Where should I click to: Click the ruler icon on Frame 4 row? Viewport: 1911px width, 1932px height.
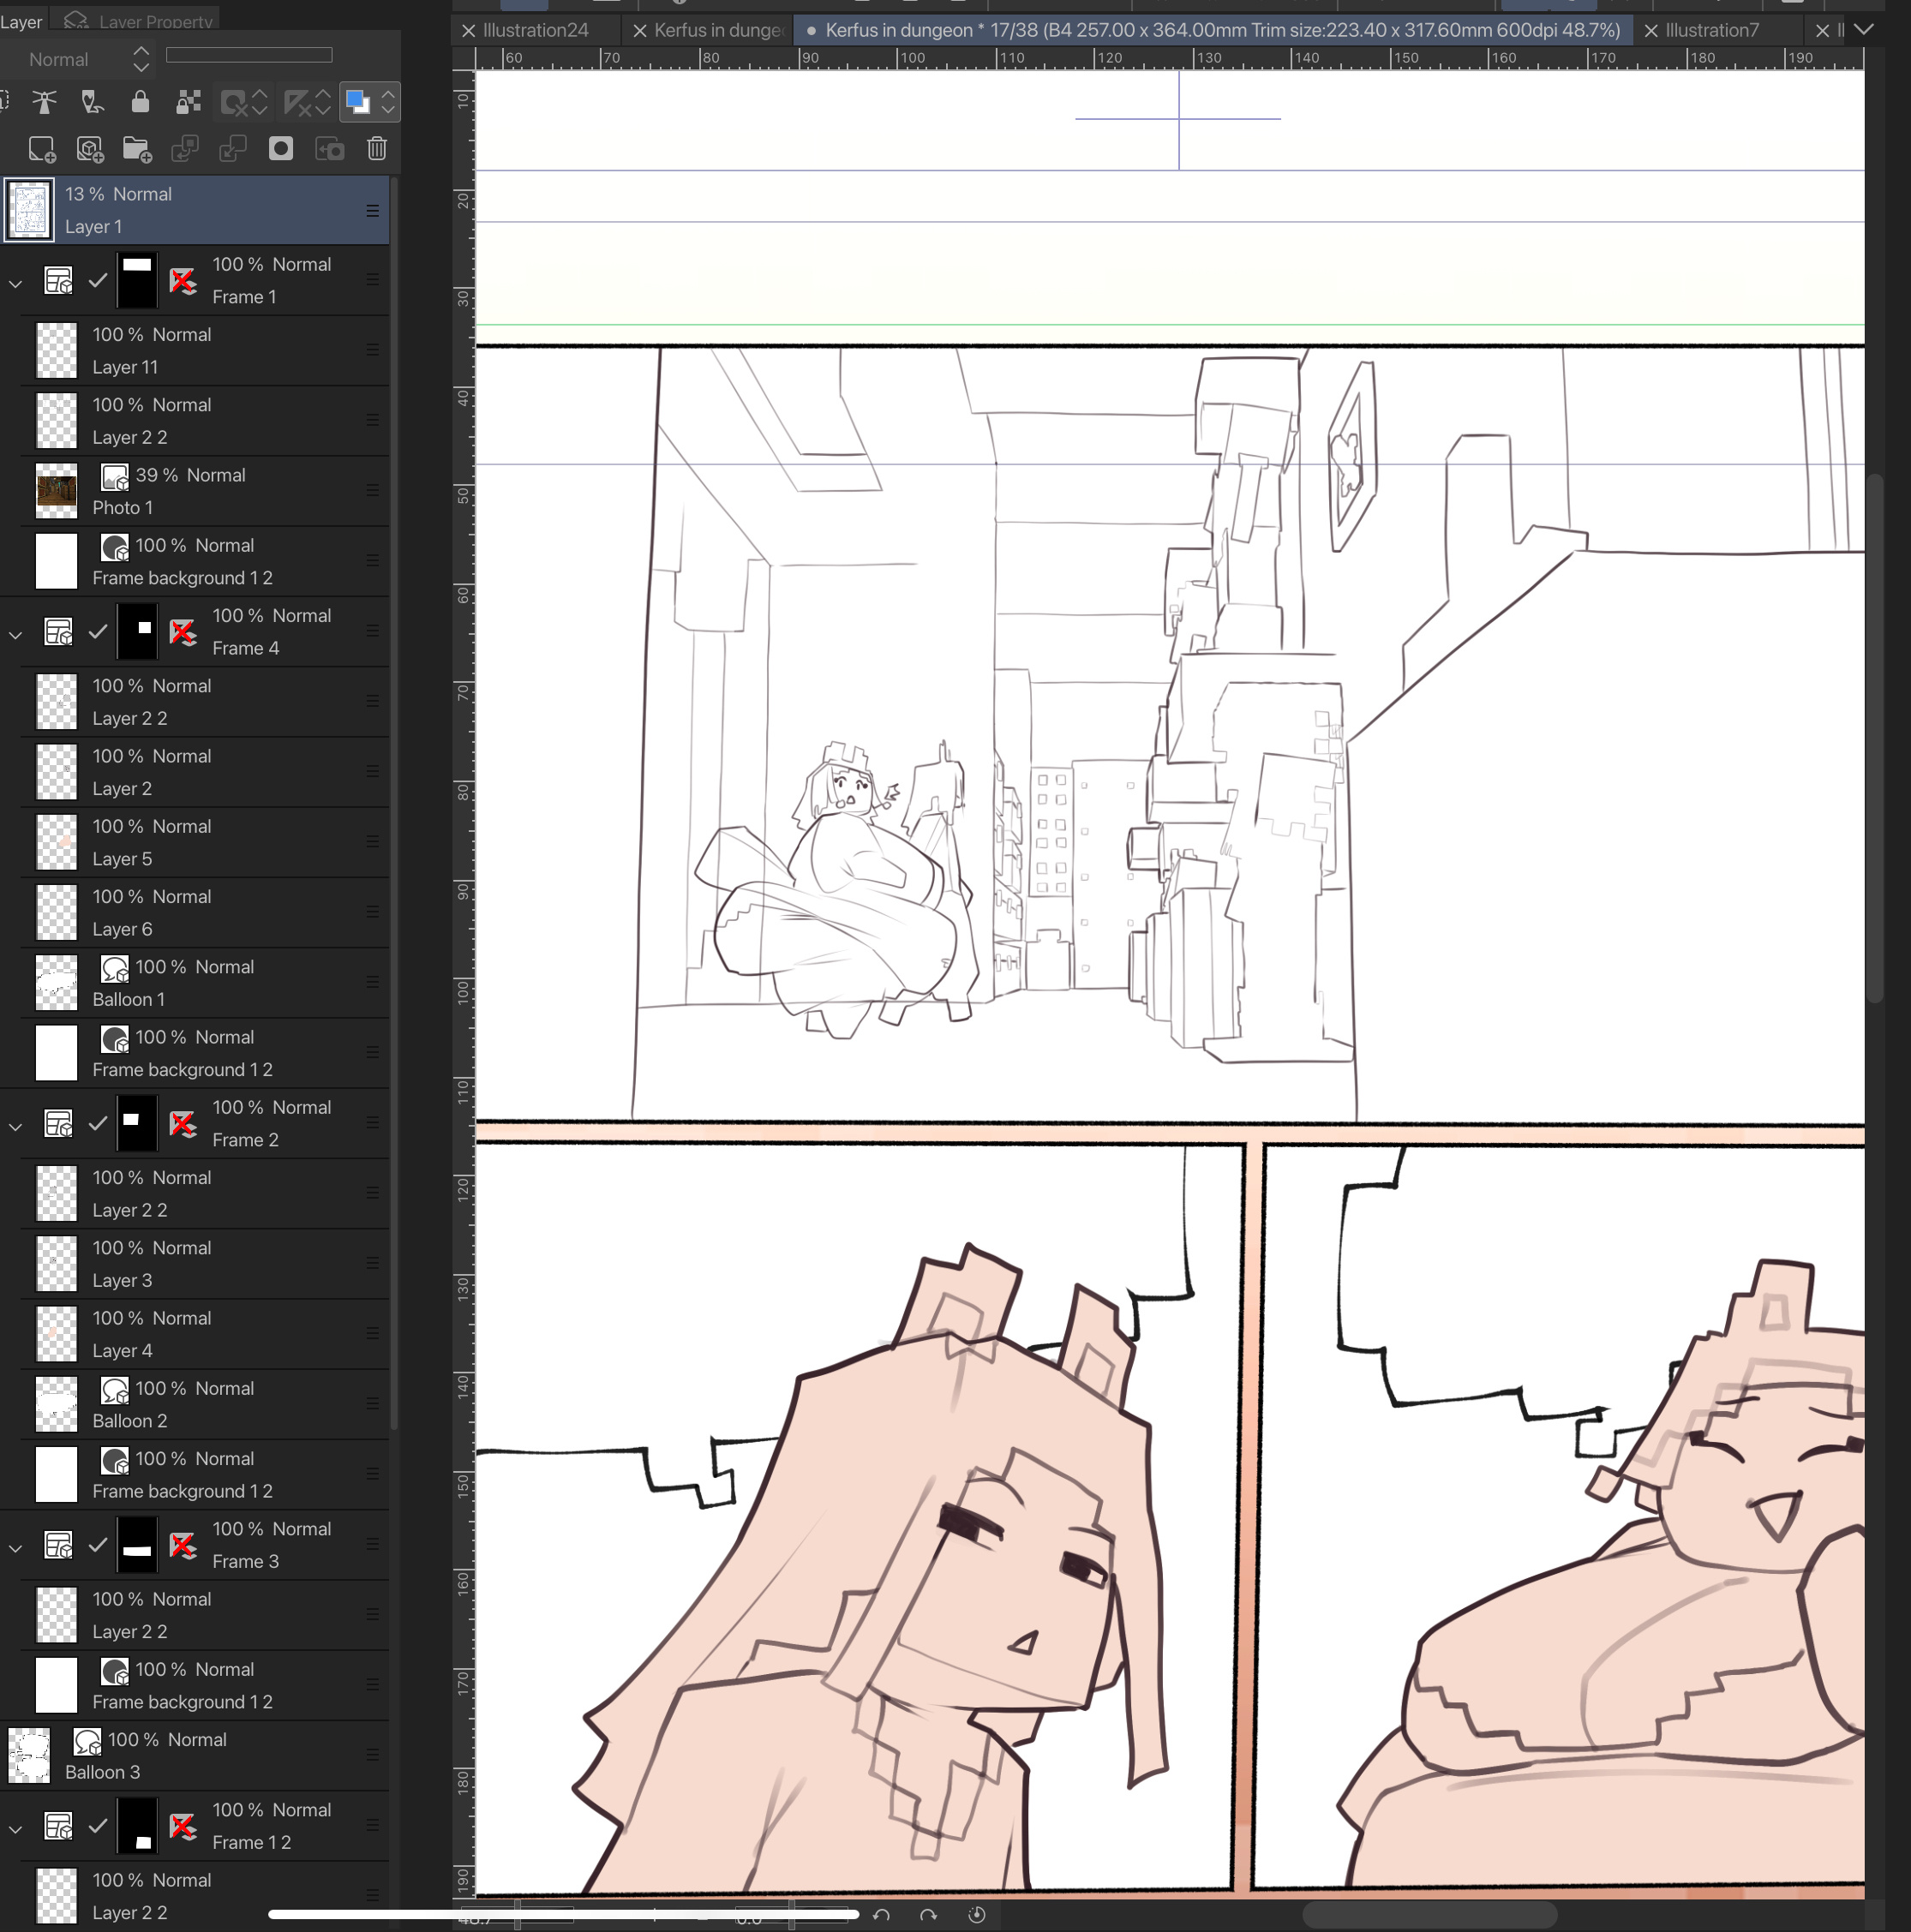(x=183, y=632)
